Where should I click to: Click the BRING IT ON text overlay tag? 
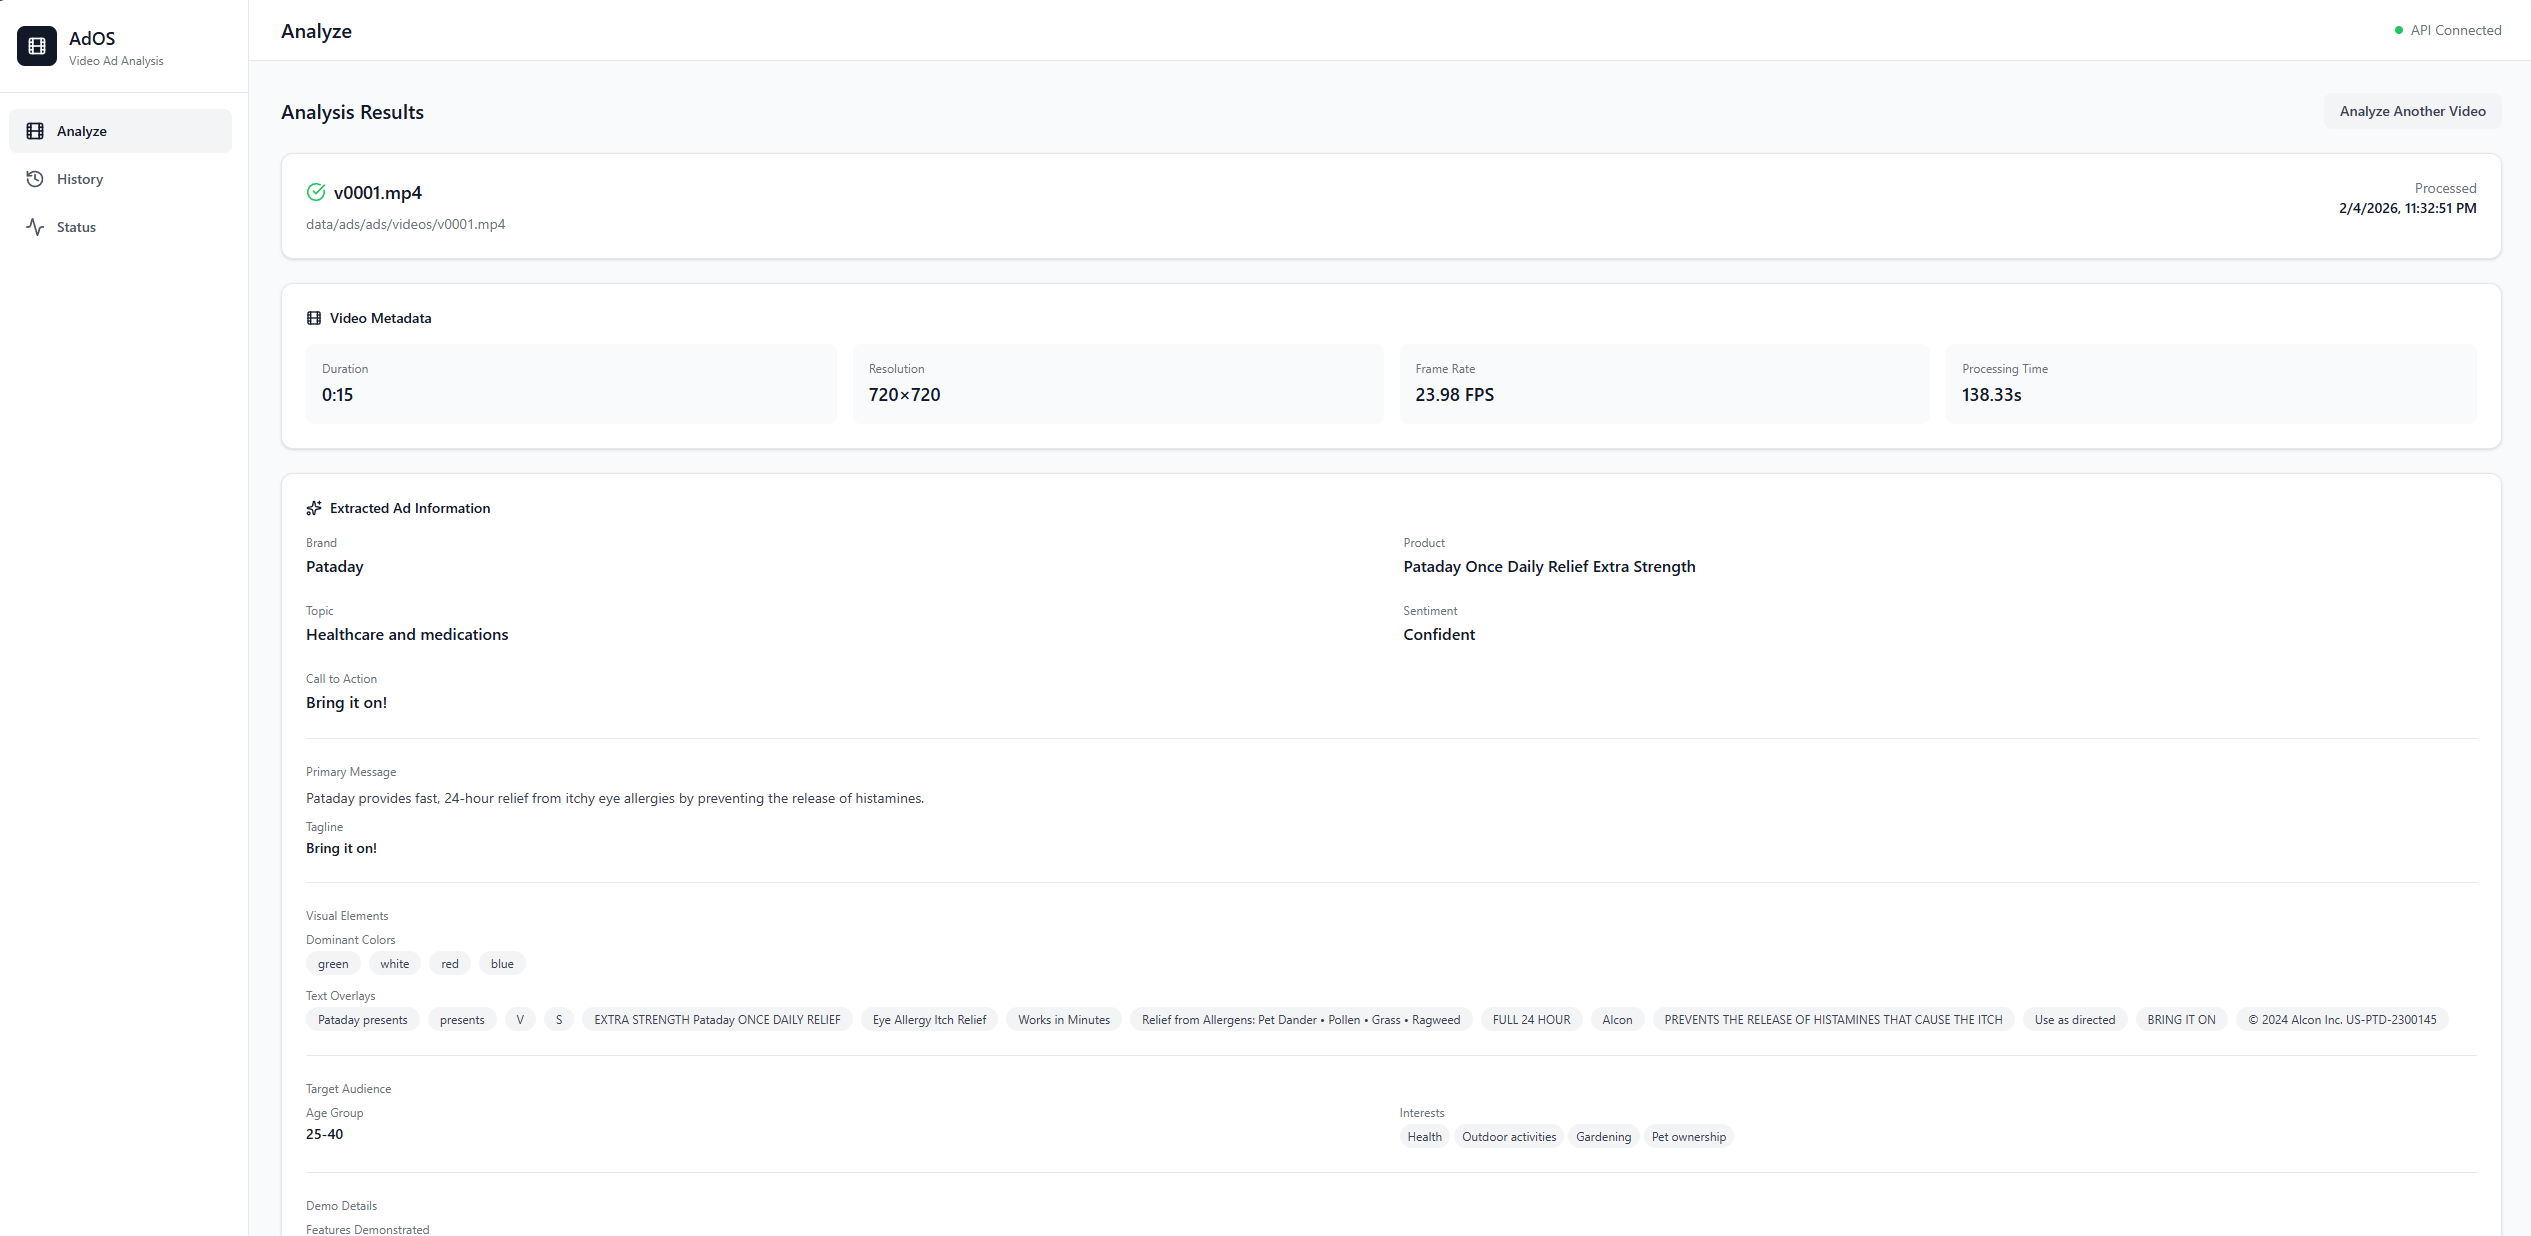2181,1020
